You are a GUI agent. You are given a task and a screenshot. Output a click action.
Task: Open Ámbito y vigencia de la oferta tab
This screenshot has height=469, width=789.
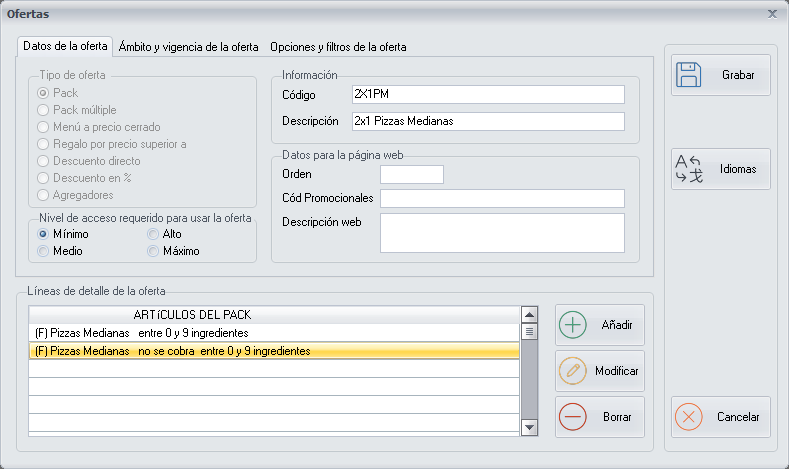(188, 47)
